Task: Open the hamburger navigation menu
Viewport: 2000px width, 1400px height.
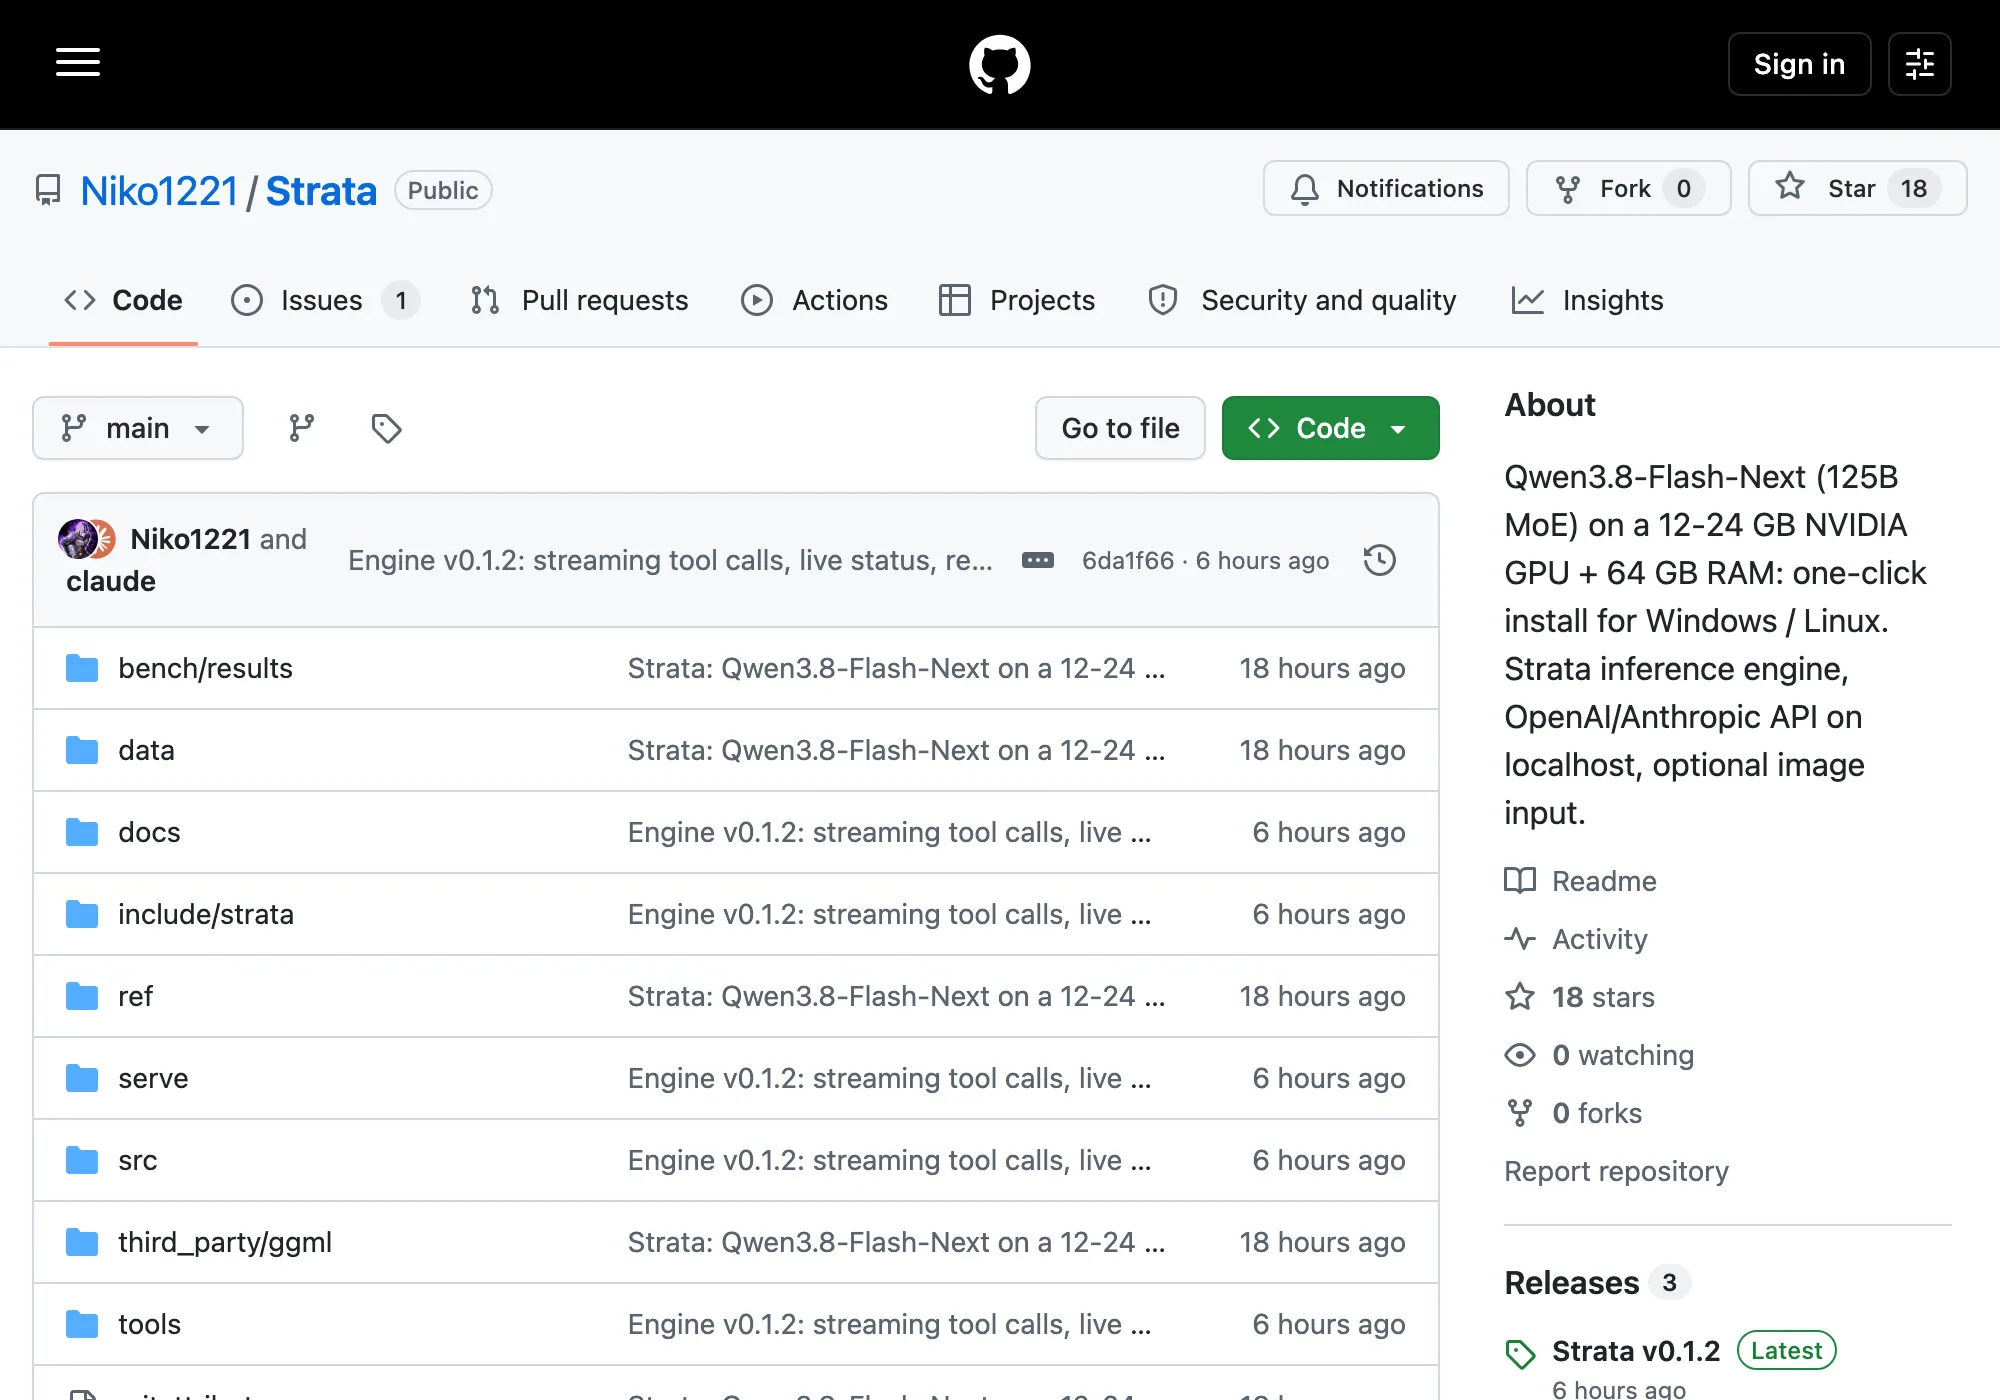Action: click(x=78, y=63)
